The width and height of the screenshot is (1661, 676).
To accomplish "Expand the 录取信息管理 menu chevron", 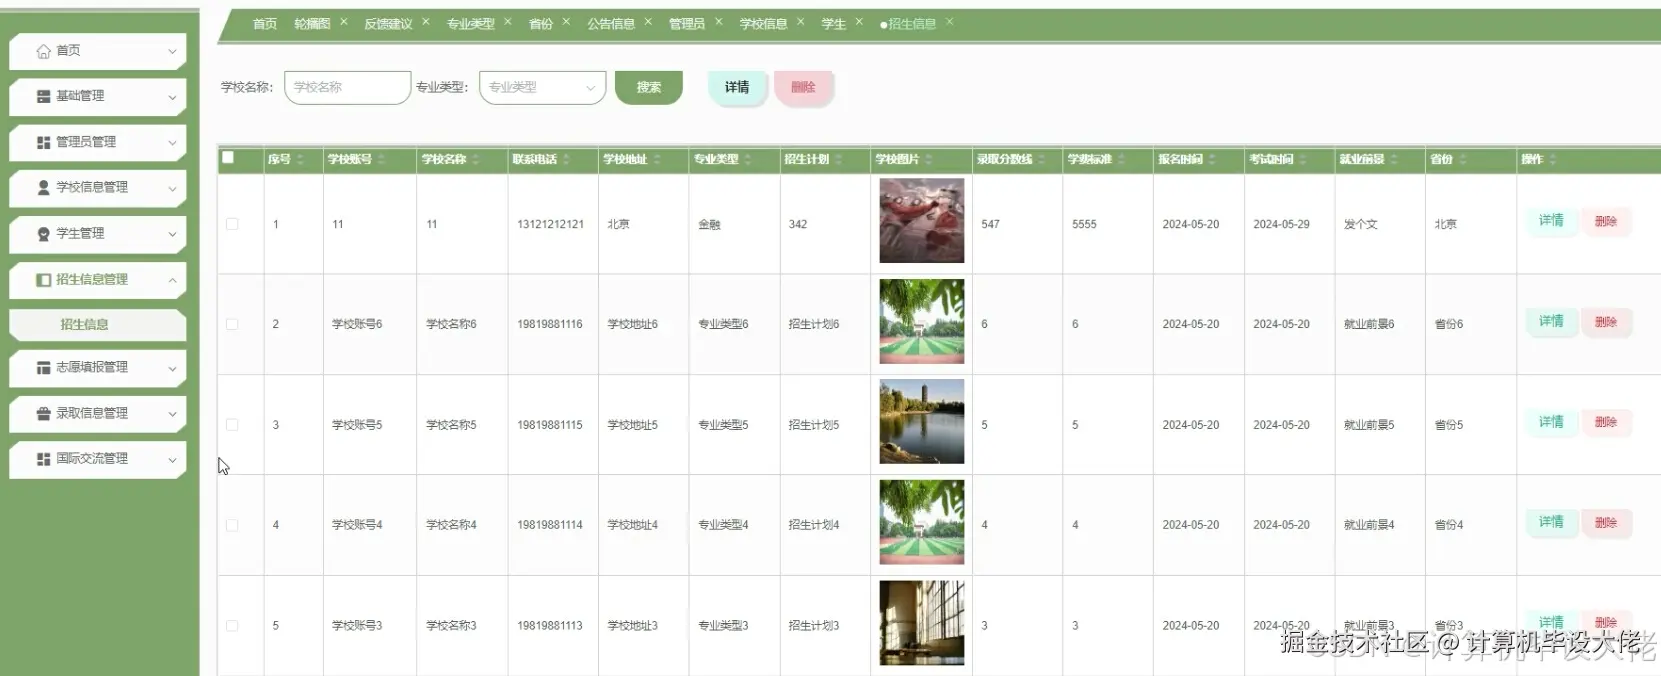I will [x=172, y=414].
